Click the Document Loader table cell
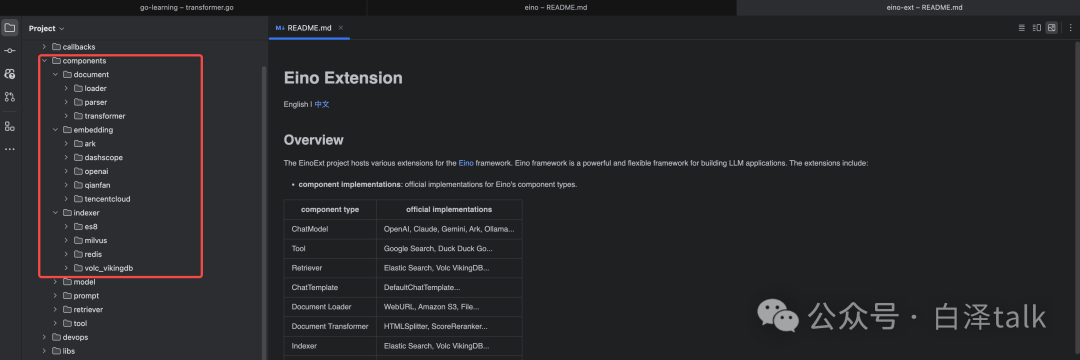 tap(330, 306)
